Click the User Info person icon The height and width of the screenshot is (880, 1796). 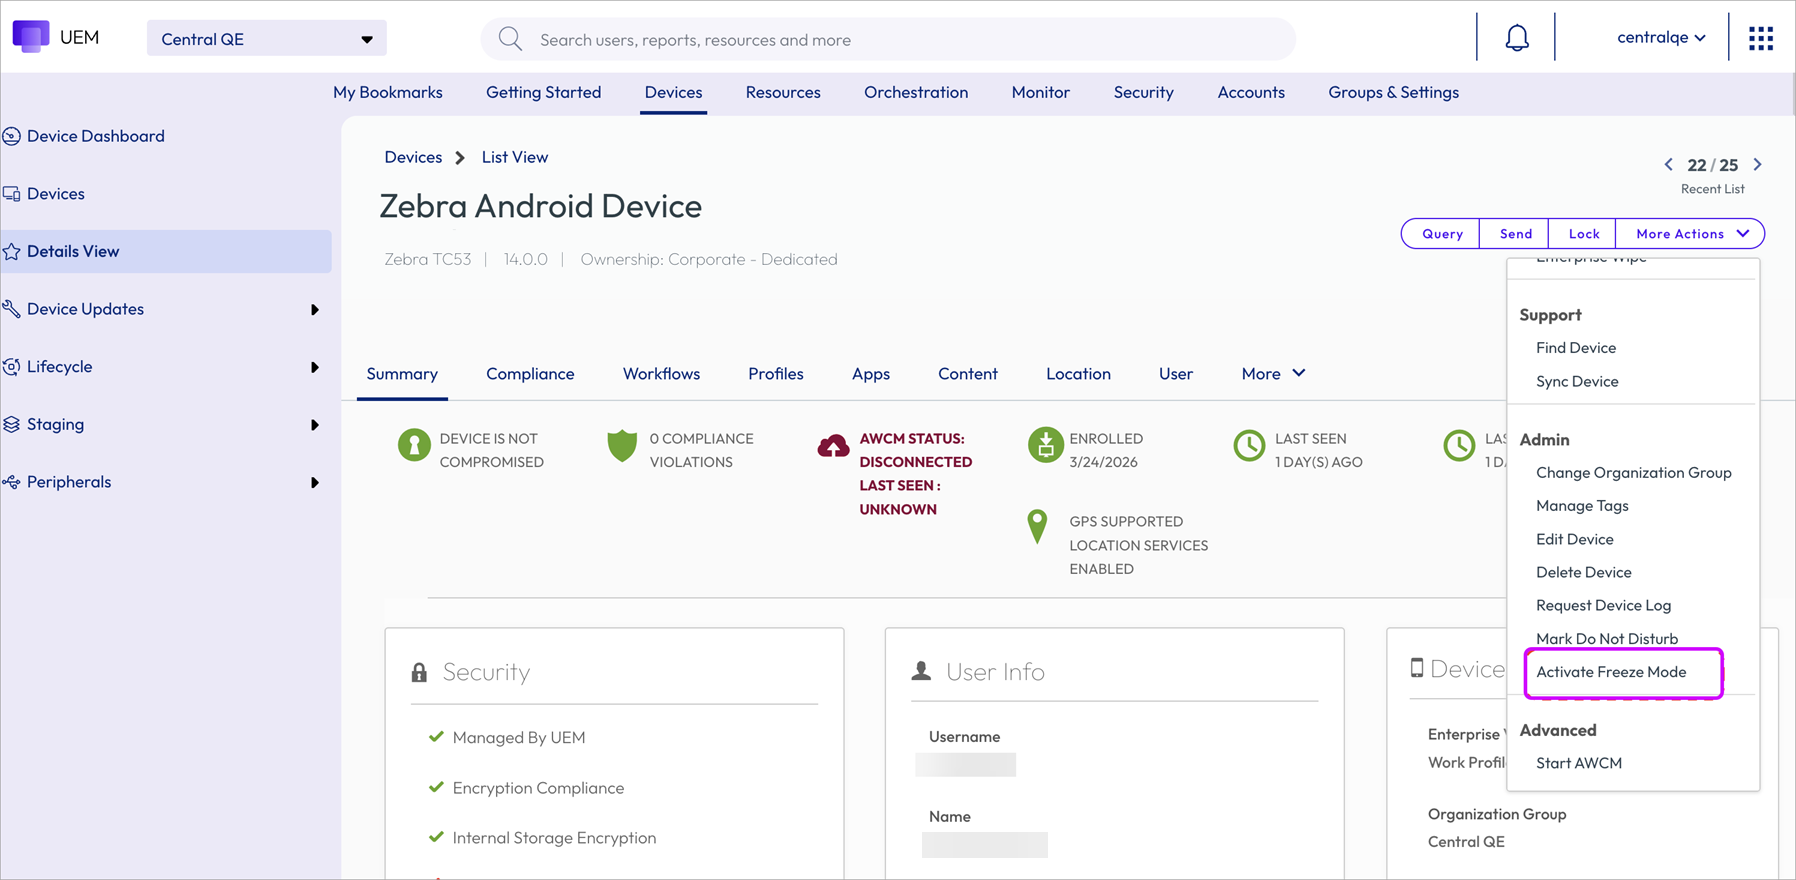coord(921,671)
